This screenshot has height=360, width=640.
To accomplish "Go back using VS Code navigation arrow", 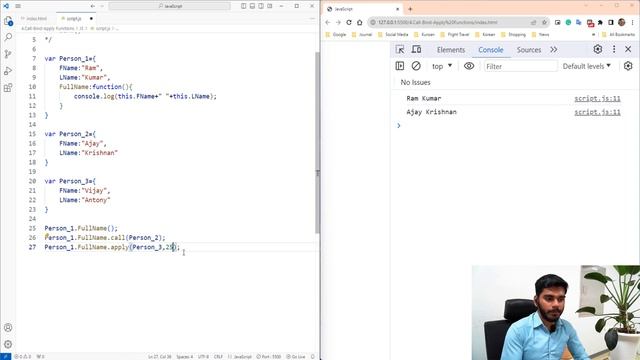I will pos(93,6).
